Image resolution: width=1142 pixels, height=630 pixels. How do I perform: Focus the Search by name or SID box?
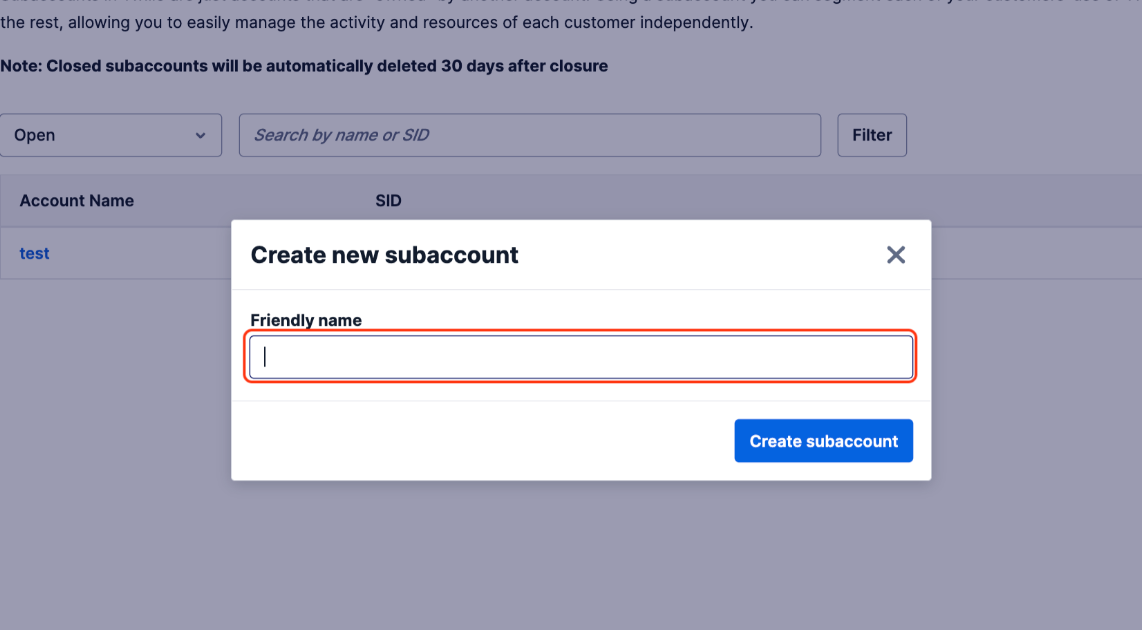pos(529,135)
